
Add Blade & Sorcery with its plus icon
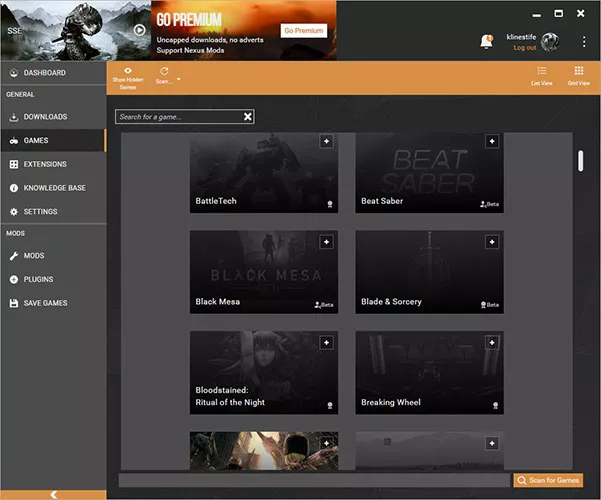(x=492, y=242)
